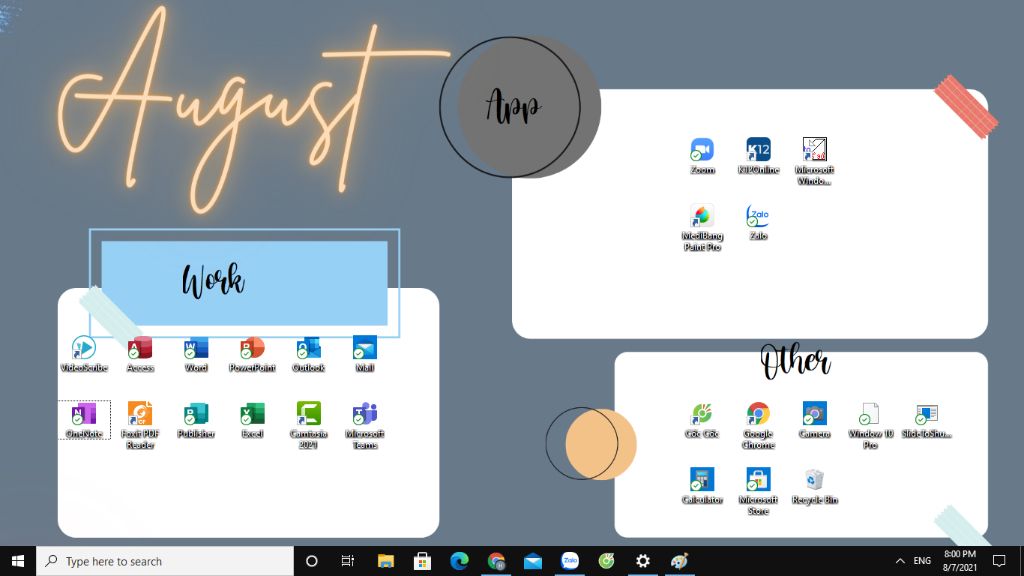This screenshot has height=576, width=1024.
Task: Select the Outlook desktop icon
Action: point(308,353)
